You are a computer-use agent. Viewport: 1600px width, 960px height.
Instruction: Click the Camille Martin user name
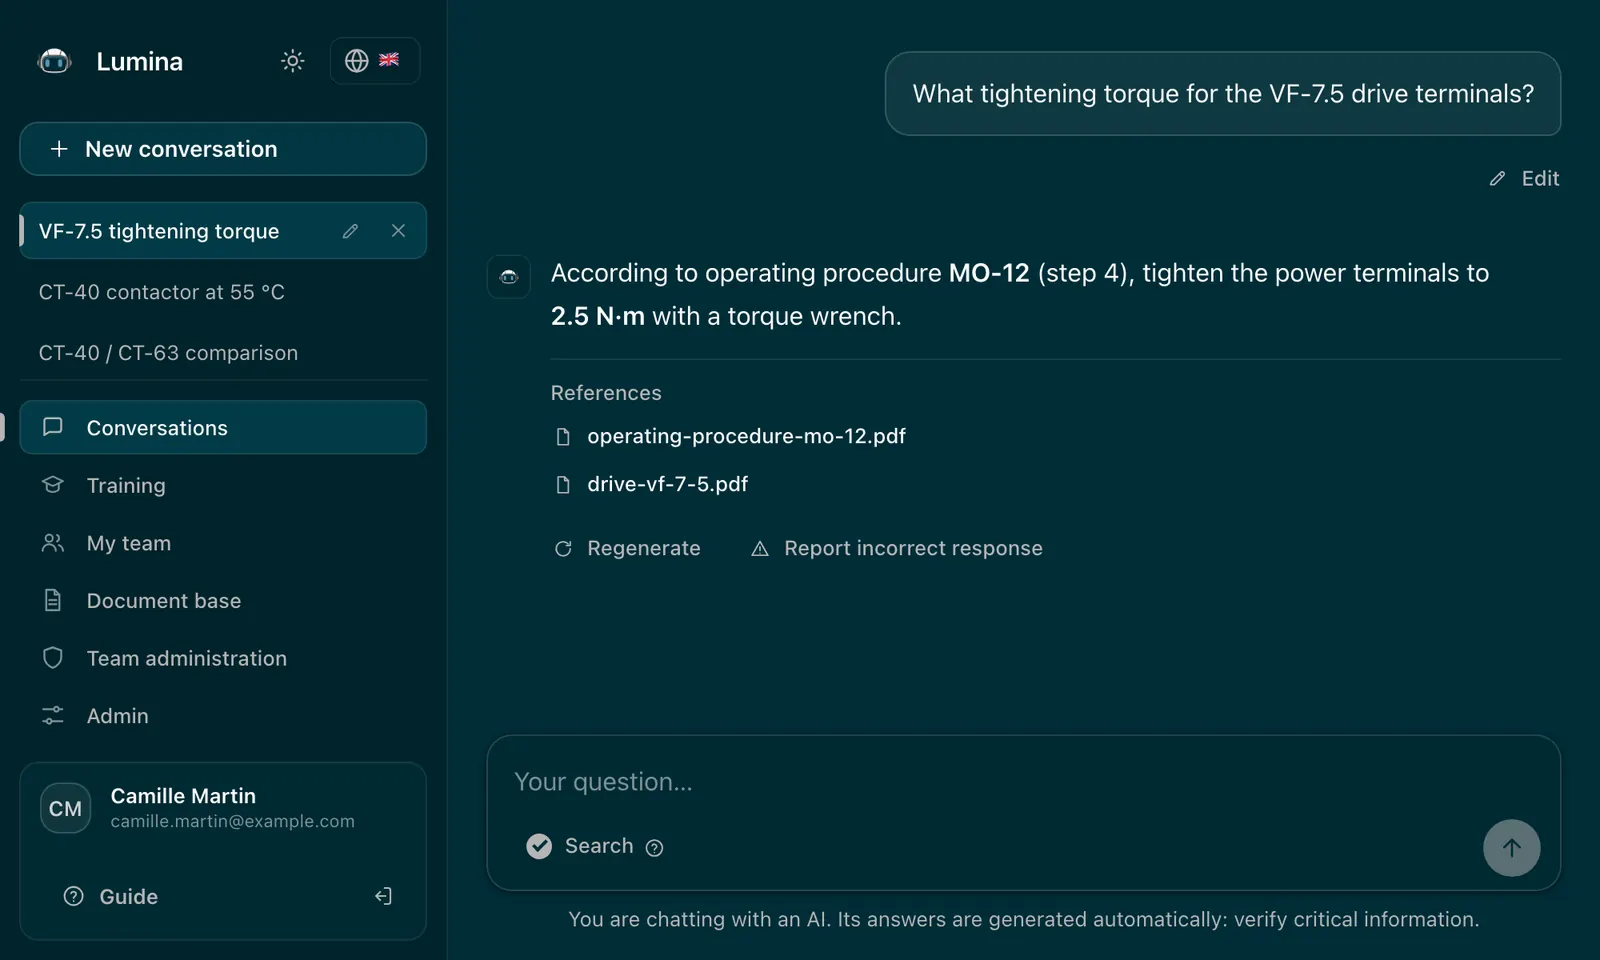coord(183,796)
